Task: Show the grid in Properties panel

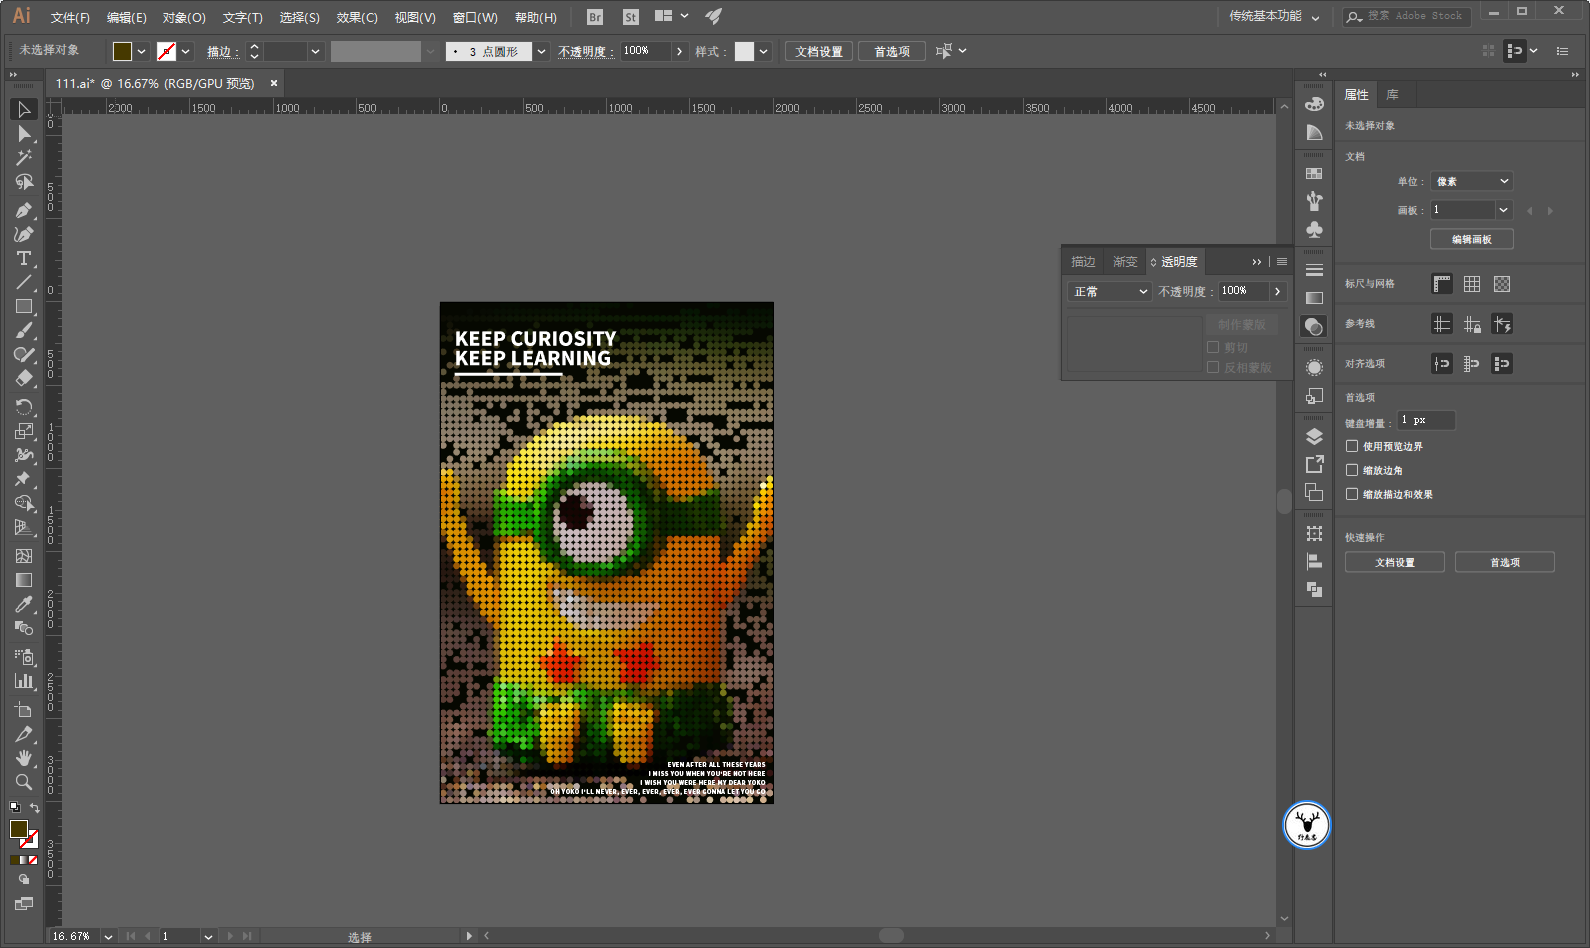Action: 1471,284
